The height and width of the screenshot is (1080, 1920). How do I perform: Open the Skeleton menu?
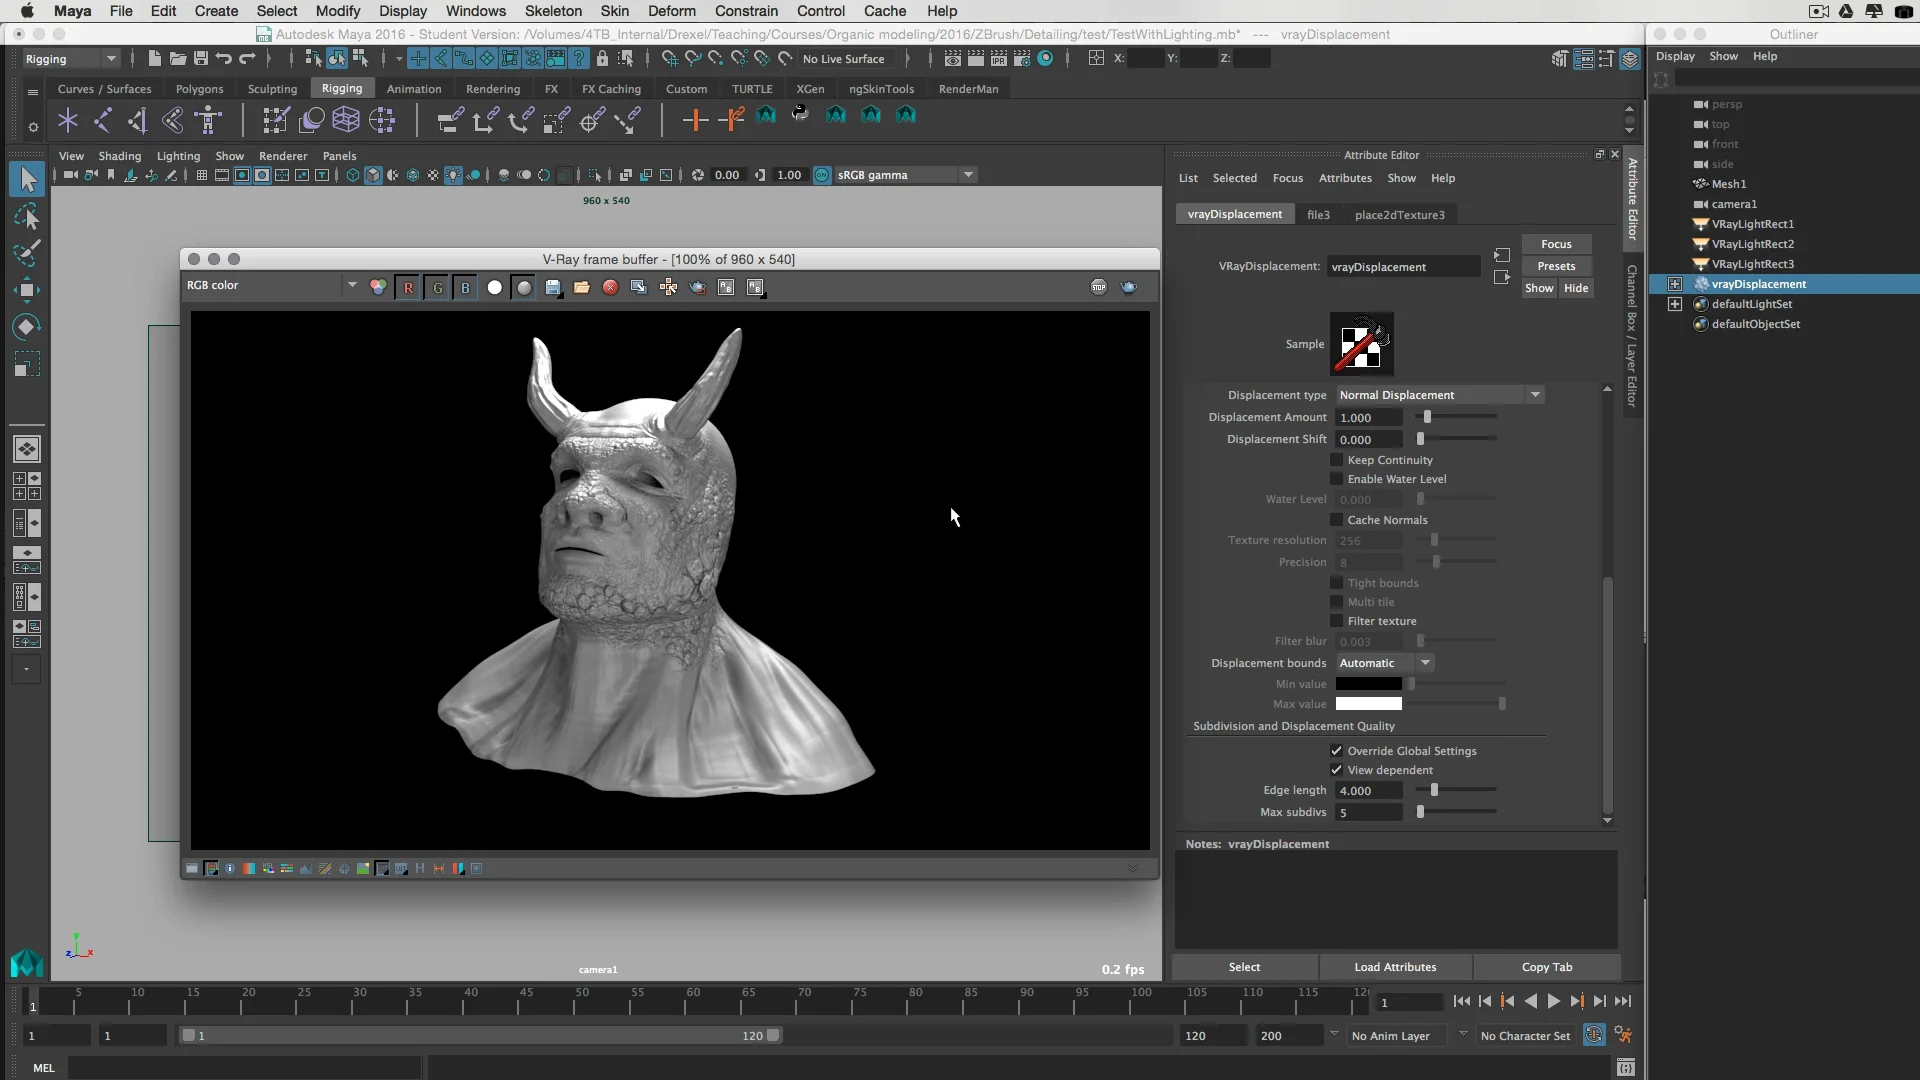pos(553,11)
